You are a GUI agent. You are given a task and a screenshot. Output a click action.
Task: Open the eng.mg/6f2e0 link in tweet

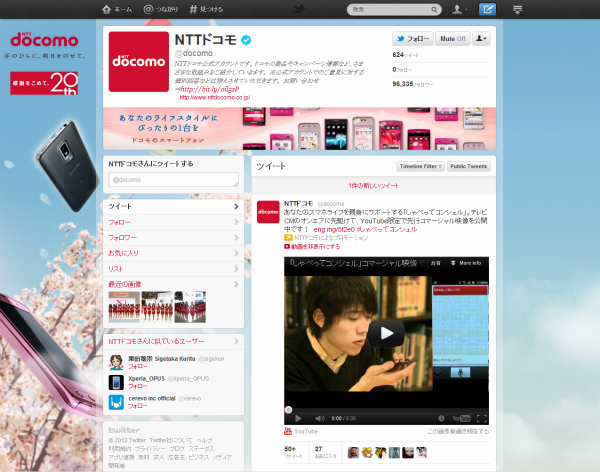click(x=334, y=229)
